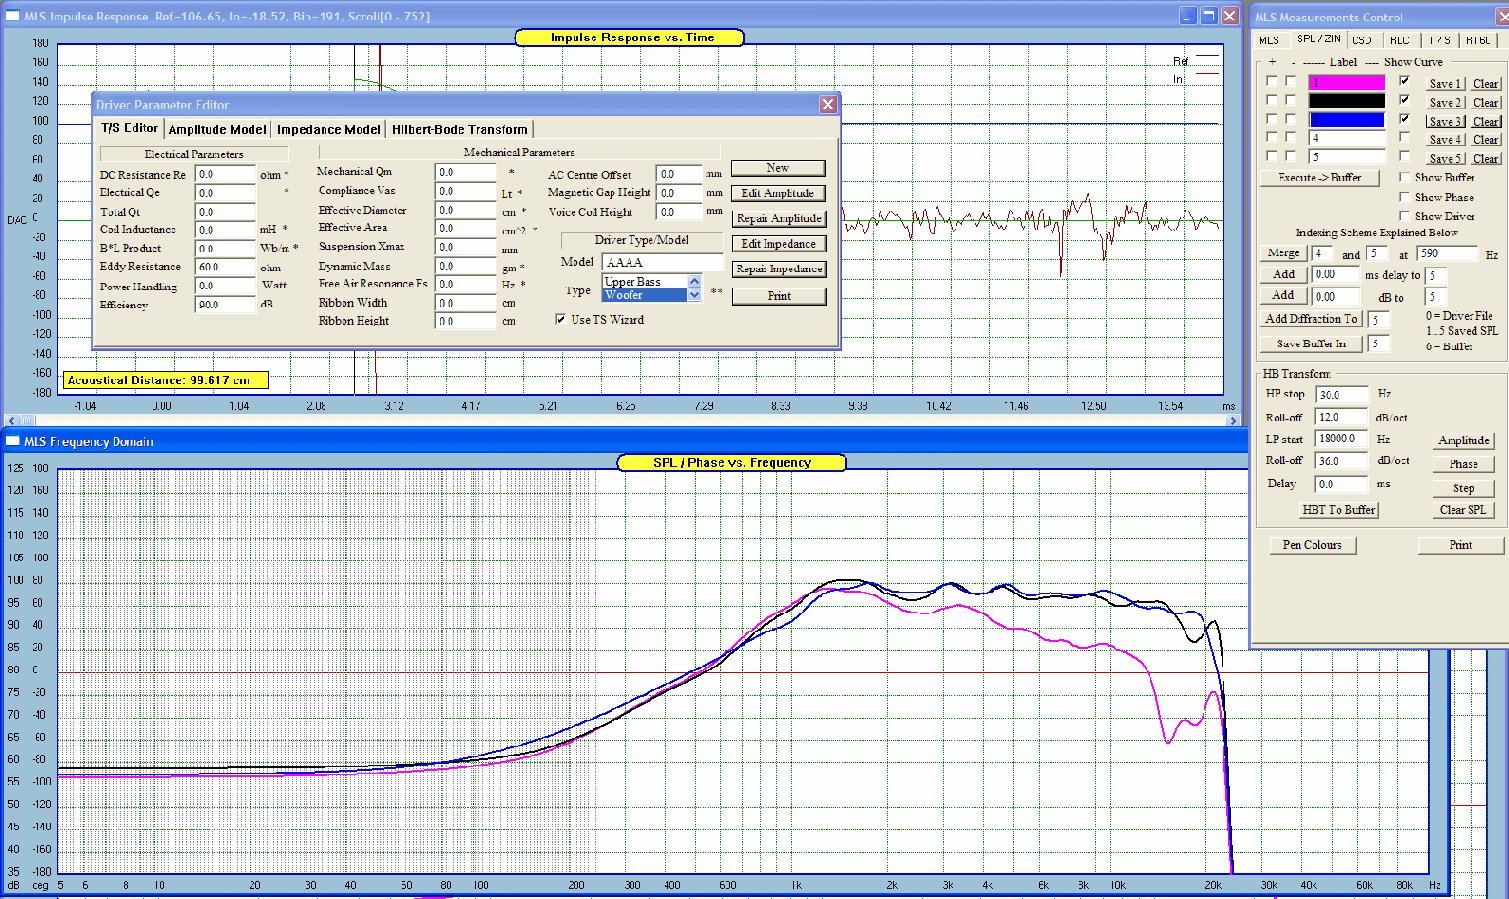1509x899 pixels.
Task: Click the Step button
Action: pos(1464,489)
